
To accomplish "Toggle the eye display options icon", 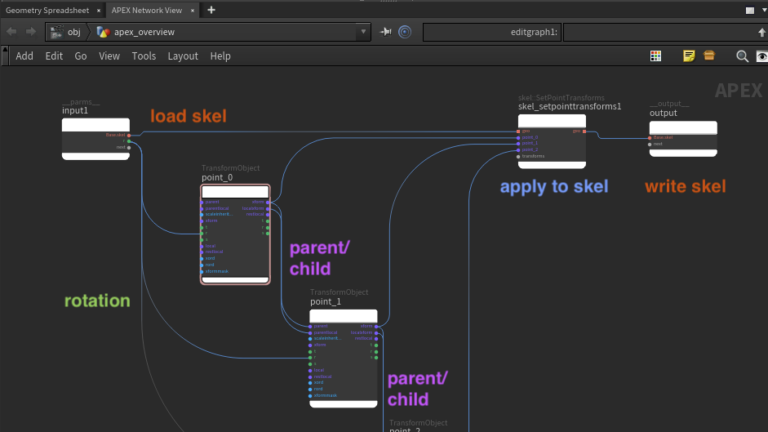I will [x=761, y=56].
